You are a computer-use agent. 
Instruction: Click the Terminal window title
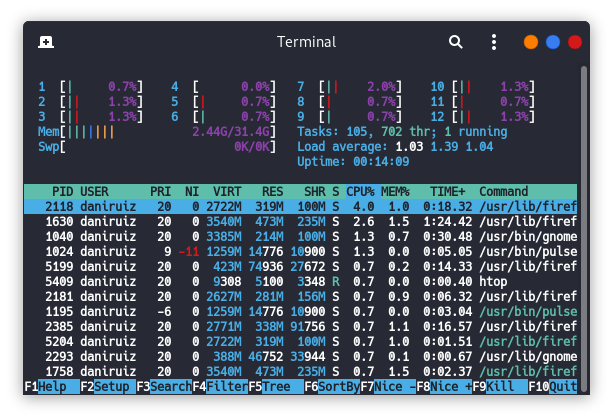pos(306,42)
